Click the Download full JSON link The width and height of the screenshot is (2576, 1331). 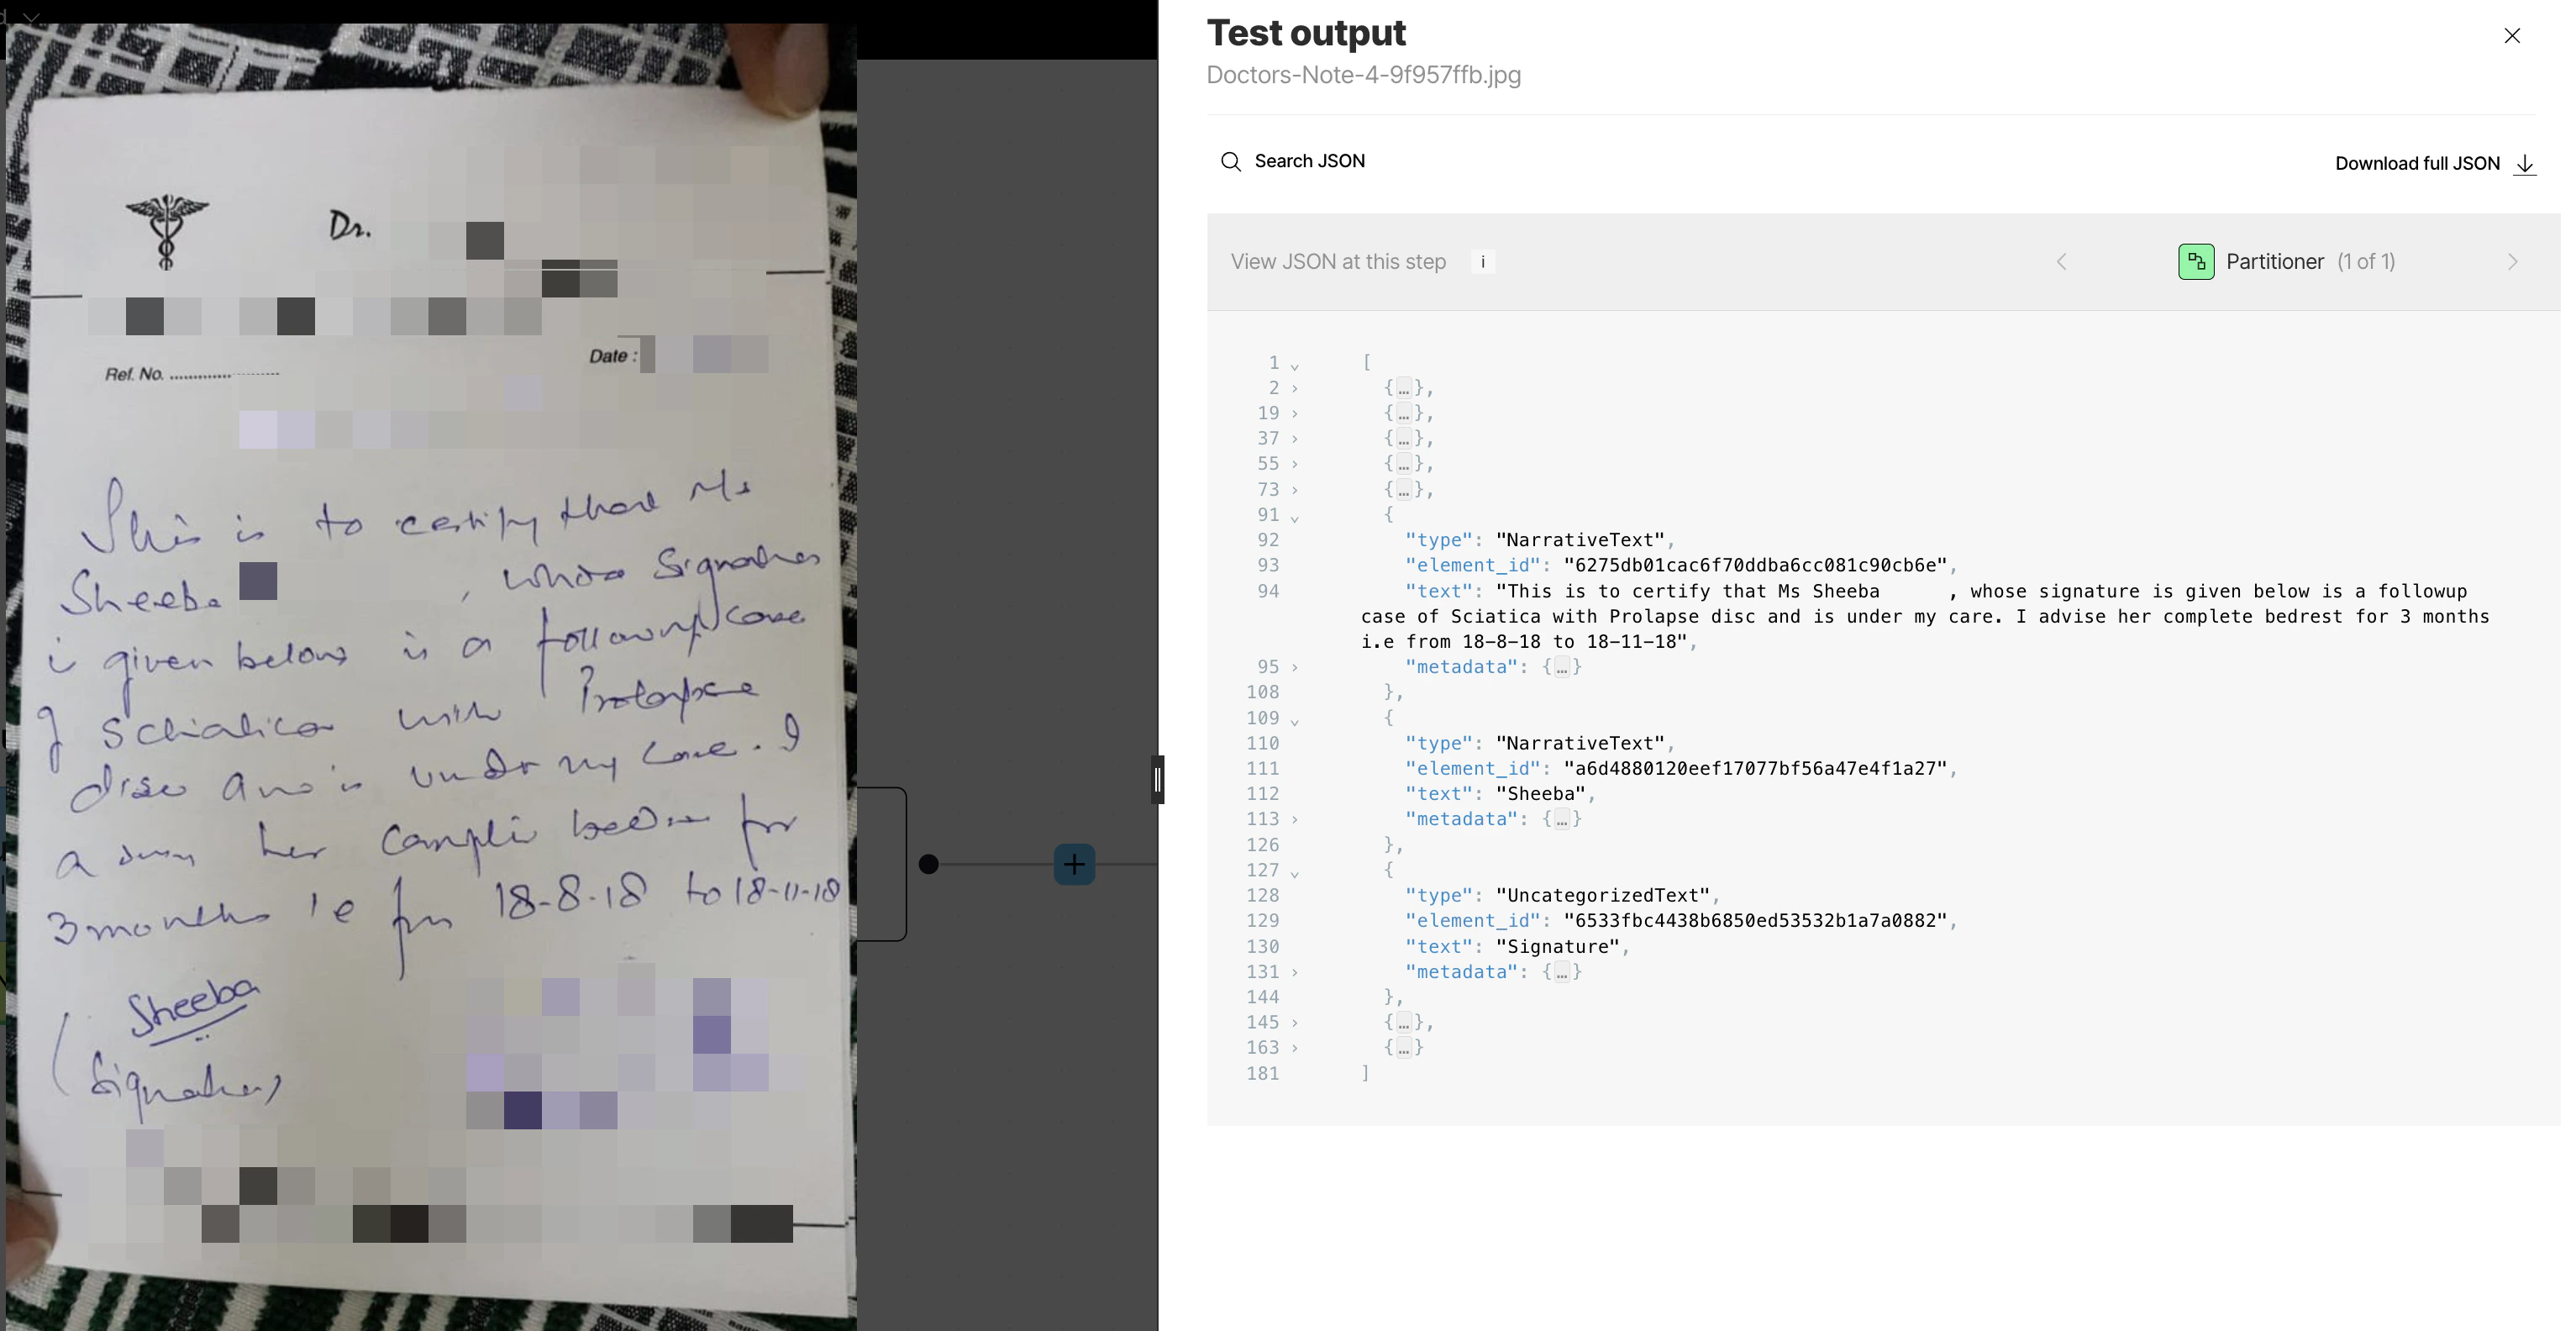(x=2416, y=164)
